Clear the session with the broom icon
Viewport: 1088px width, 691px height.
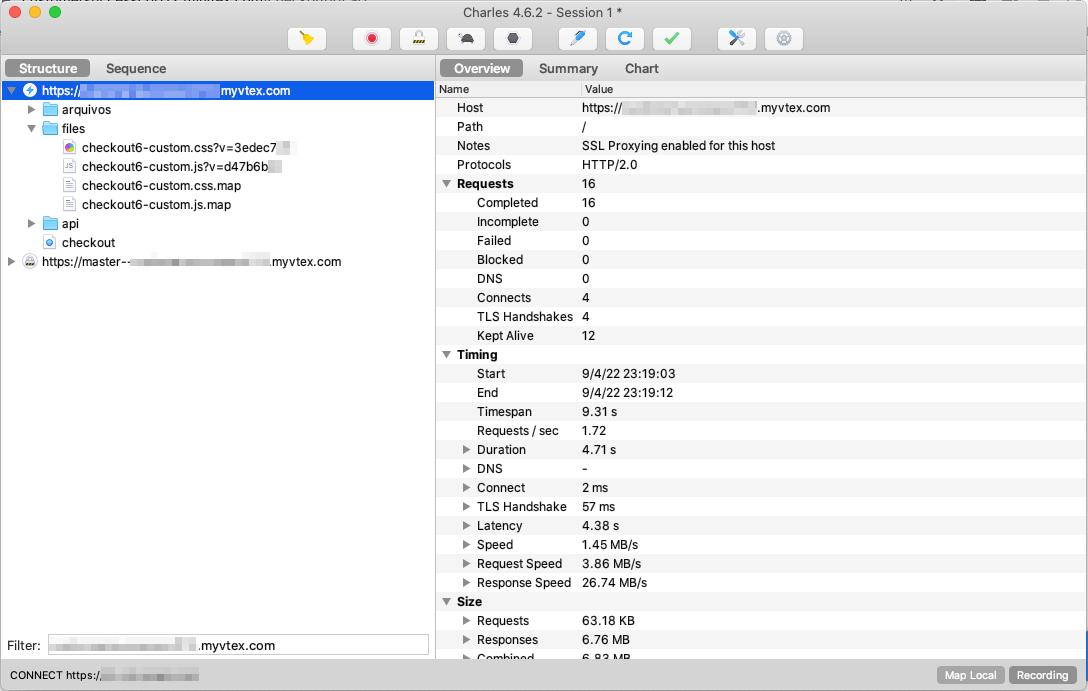(x=307, y=38)
